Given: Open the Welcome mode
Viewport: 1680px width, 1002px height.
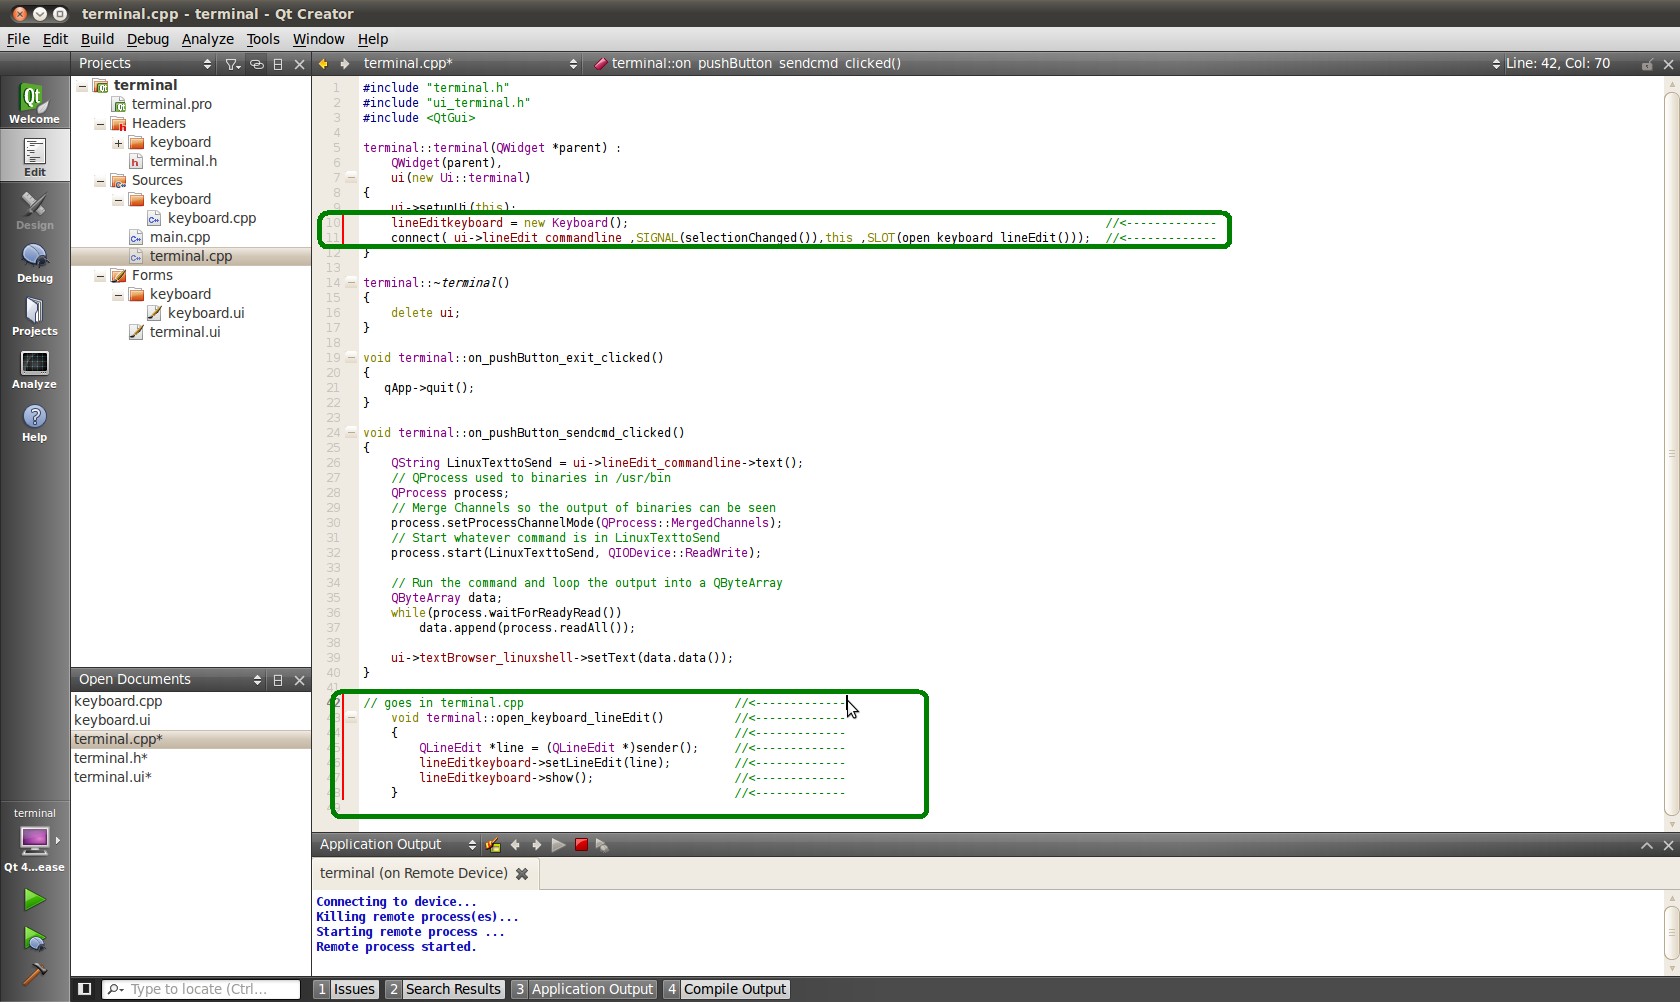Looking at the screenshot, I should pos(34,103).
